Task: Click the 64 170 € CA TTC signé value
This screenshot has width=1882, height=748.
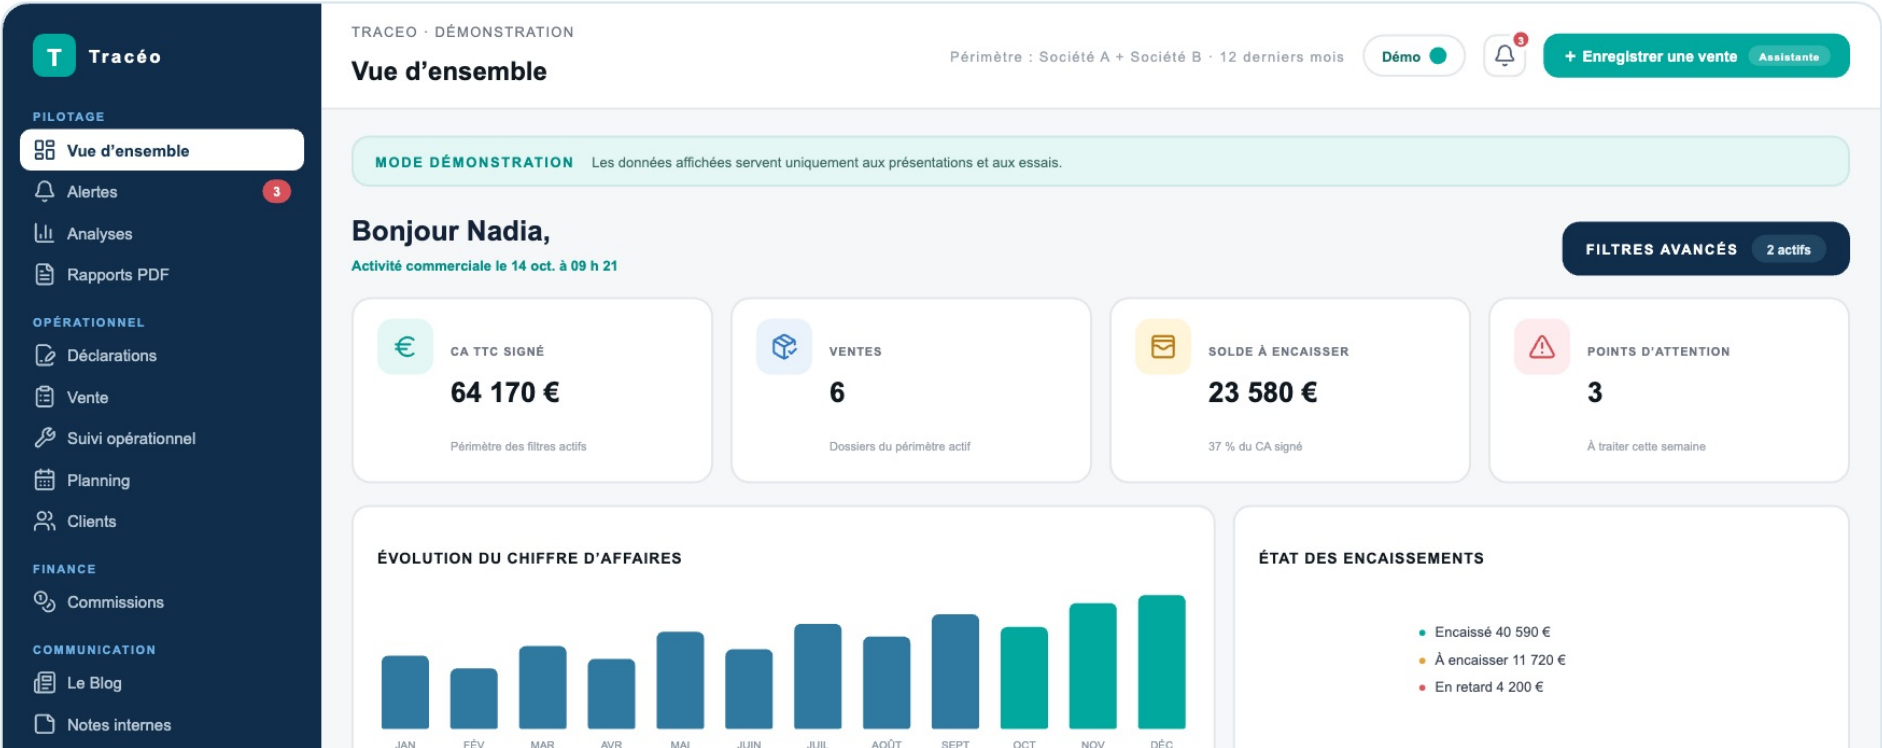Action: (505, 392)
